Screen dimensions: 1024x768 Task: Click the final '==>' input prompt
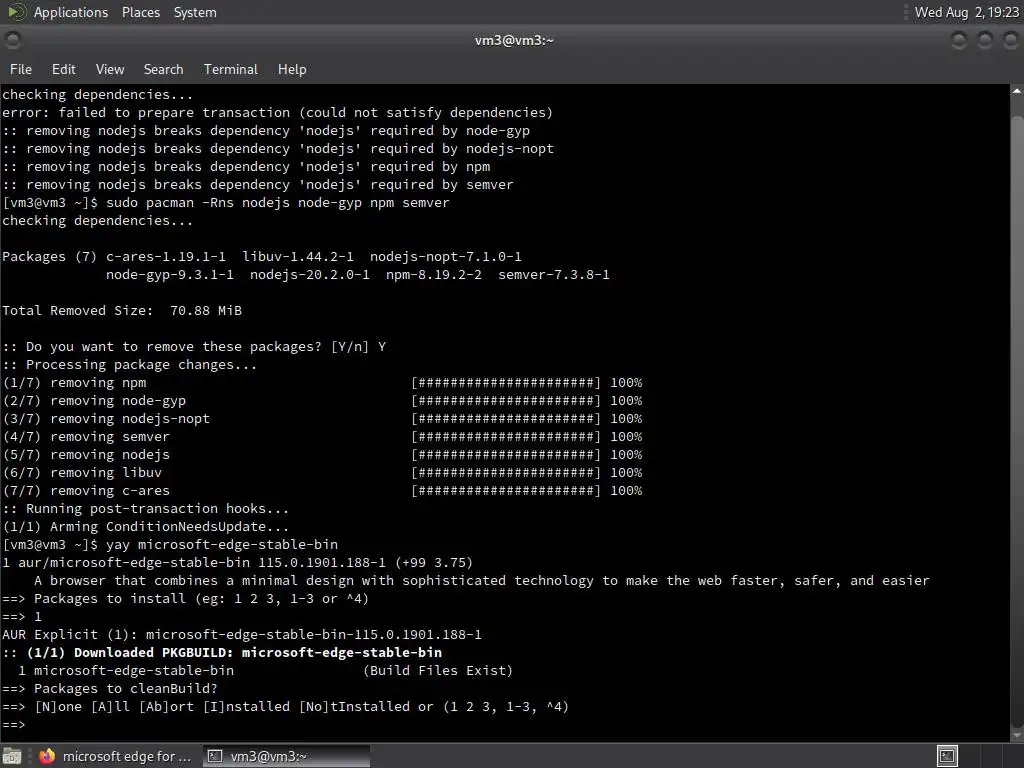pos(14,725)
